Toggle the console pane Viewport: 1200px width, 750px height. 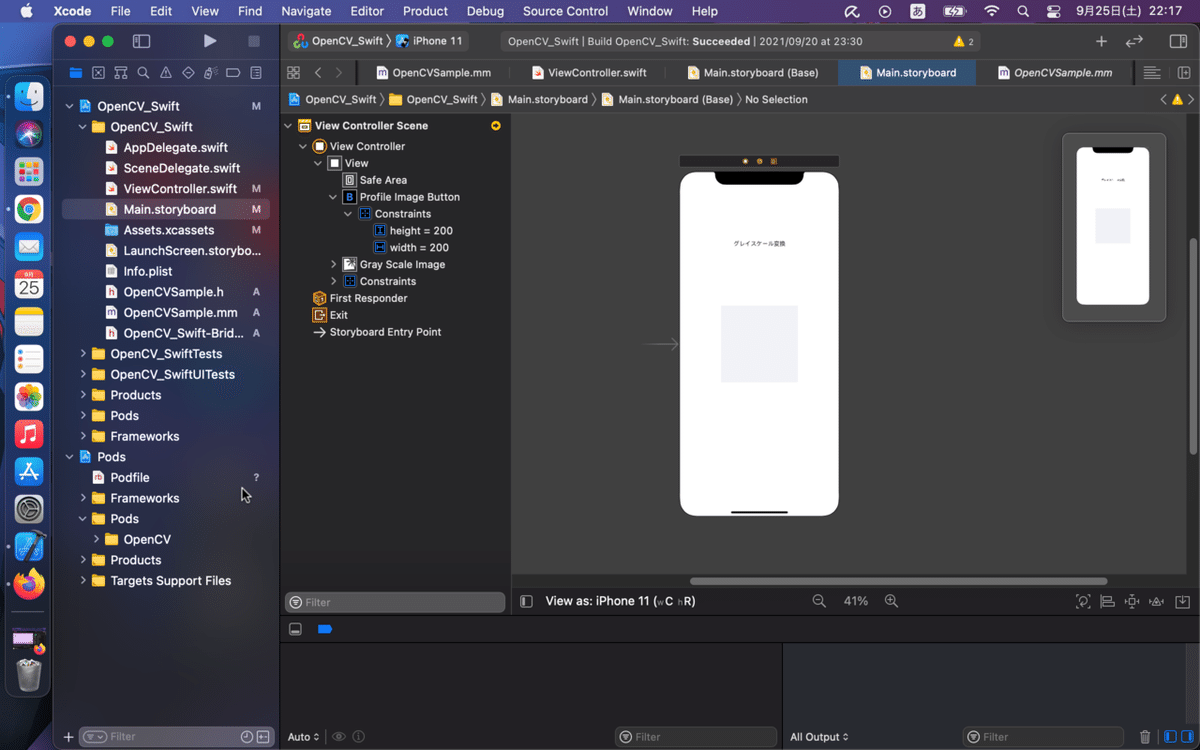pyautogui.click(x=1187, y=737)
